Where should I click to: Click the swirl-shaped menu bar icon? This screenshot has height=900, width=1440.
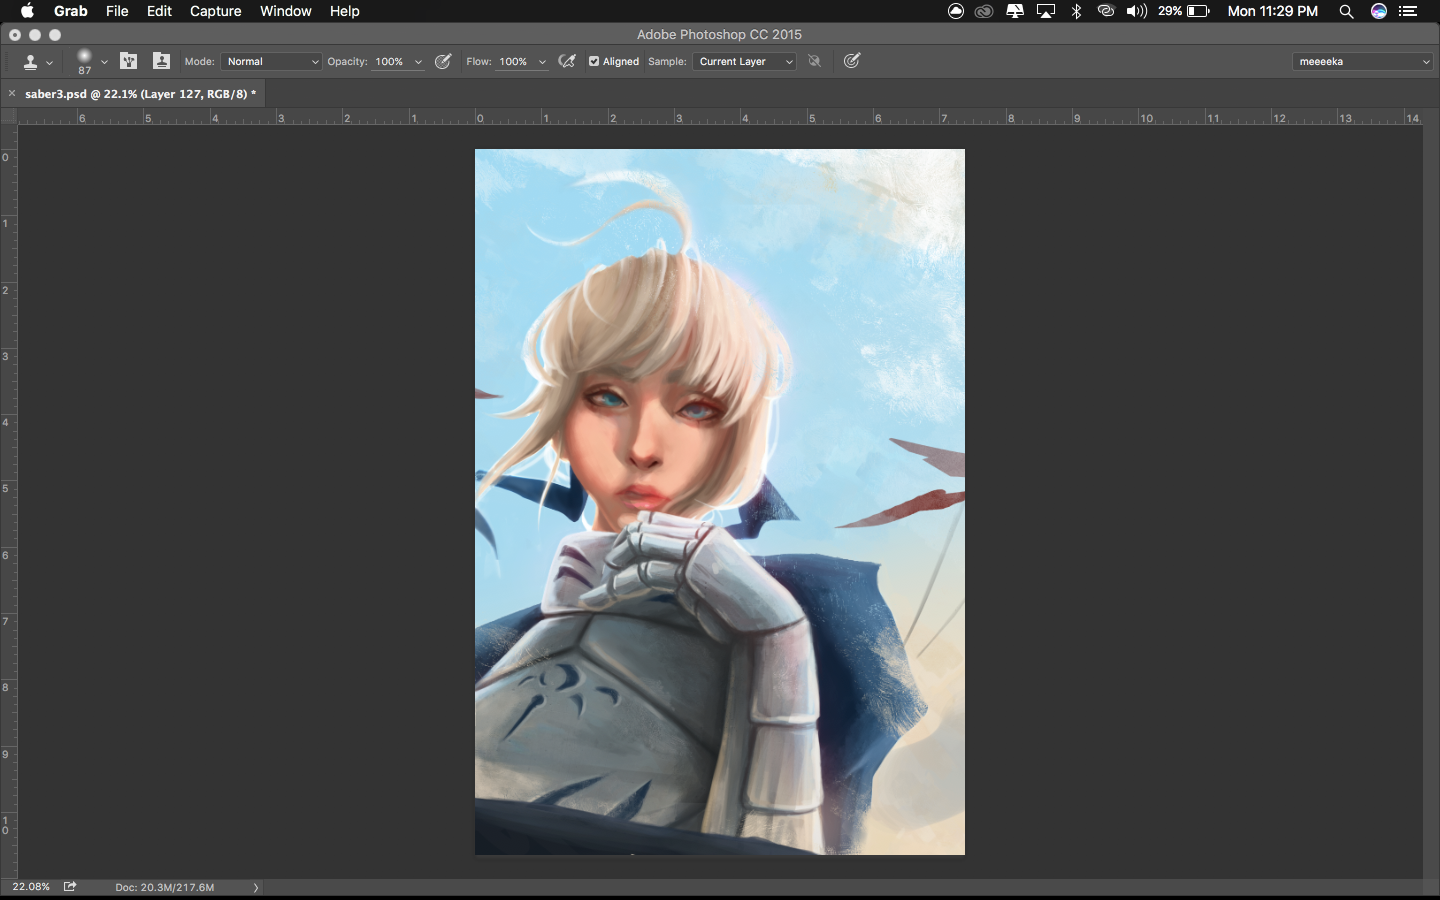pyautogui.click(x=1106, y=11)
